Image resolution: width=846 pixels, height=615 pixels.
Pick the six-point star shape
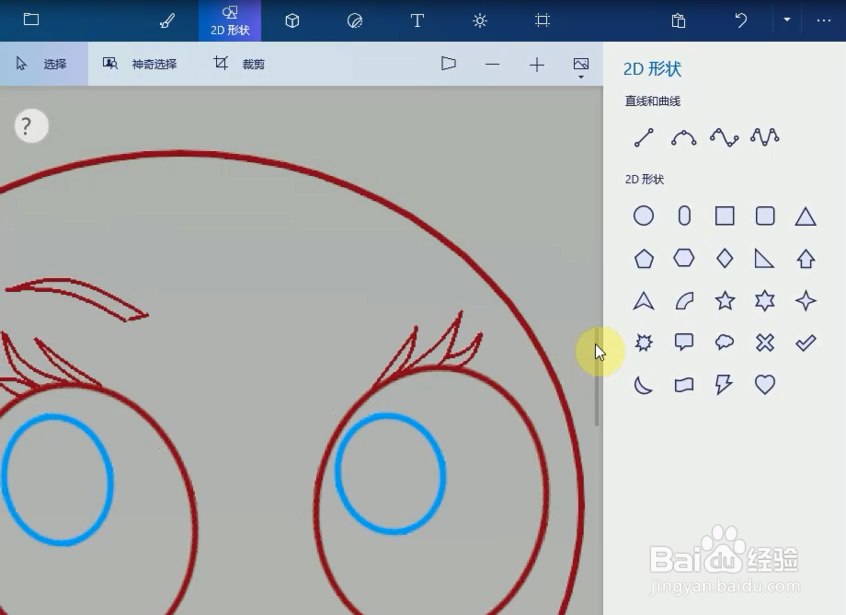click(765, 300)
